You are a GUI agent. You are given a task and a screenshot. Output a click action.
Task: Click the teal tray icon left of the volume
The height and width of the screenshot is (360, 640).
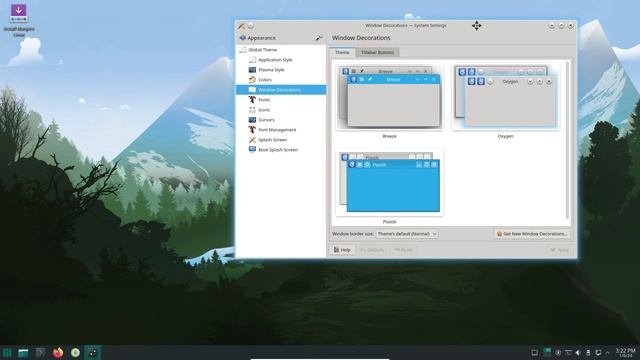click(x=547, y=352)
